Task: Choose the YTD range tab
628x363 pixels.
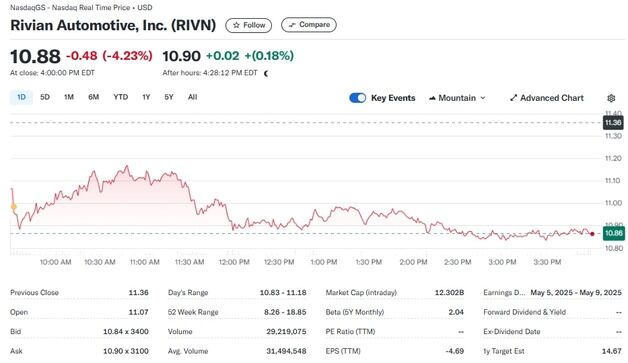Action: click(121, 97)
